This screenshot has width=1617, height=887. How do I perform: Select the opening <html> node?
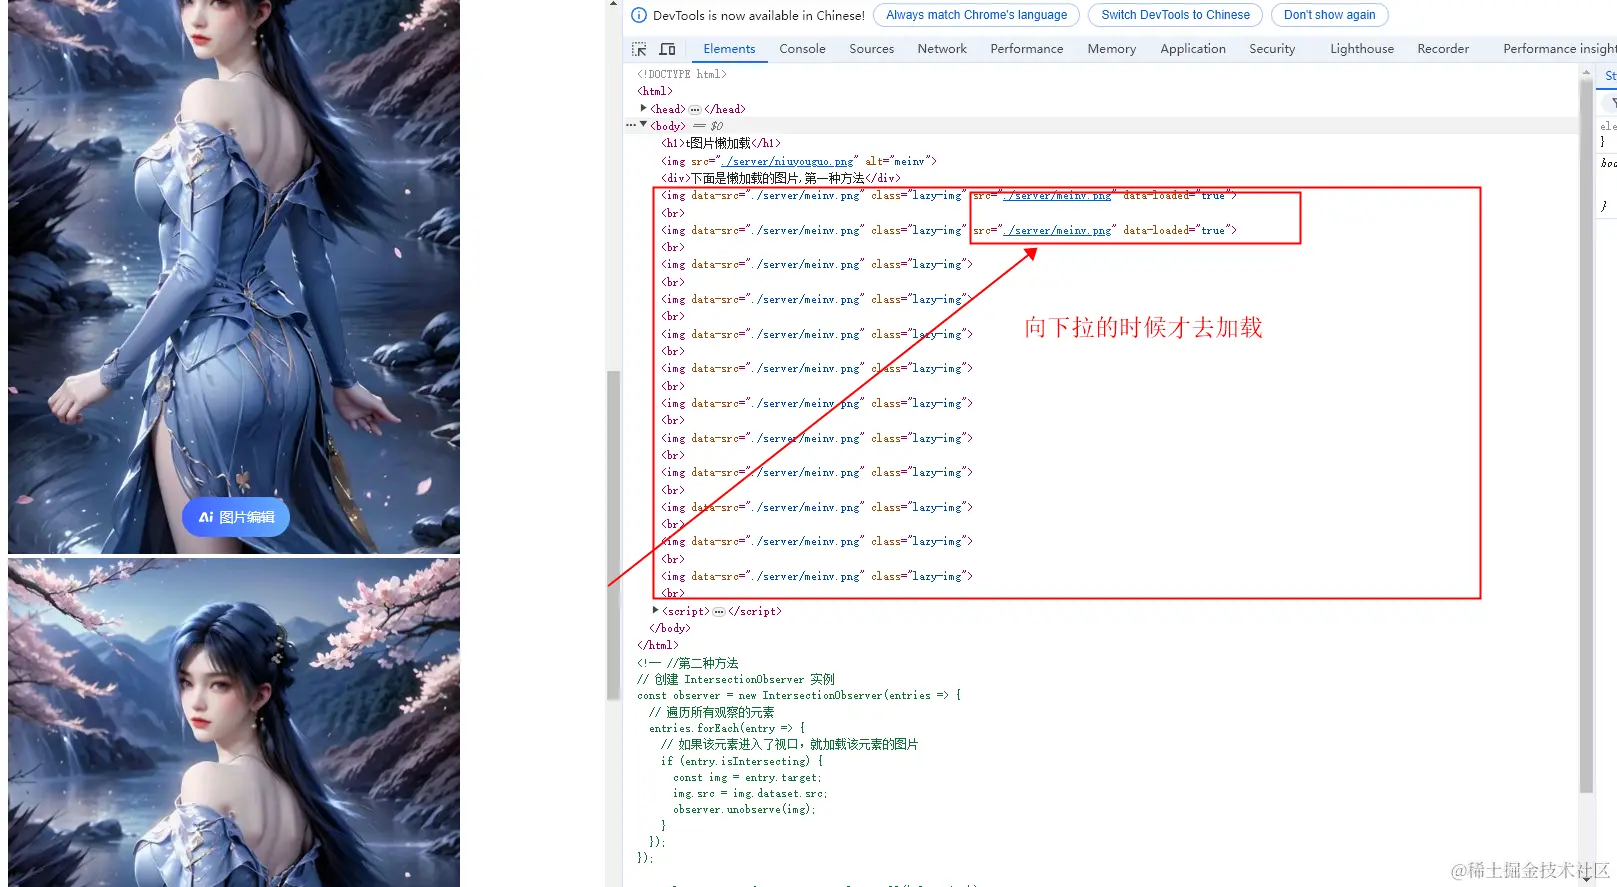(x=655, y=91)
